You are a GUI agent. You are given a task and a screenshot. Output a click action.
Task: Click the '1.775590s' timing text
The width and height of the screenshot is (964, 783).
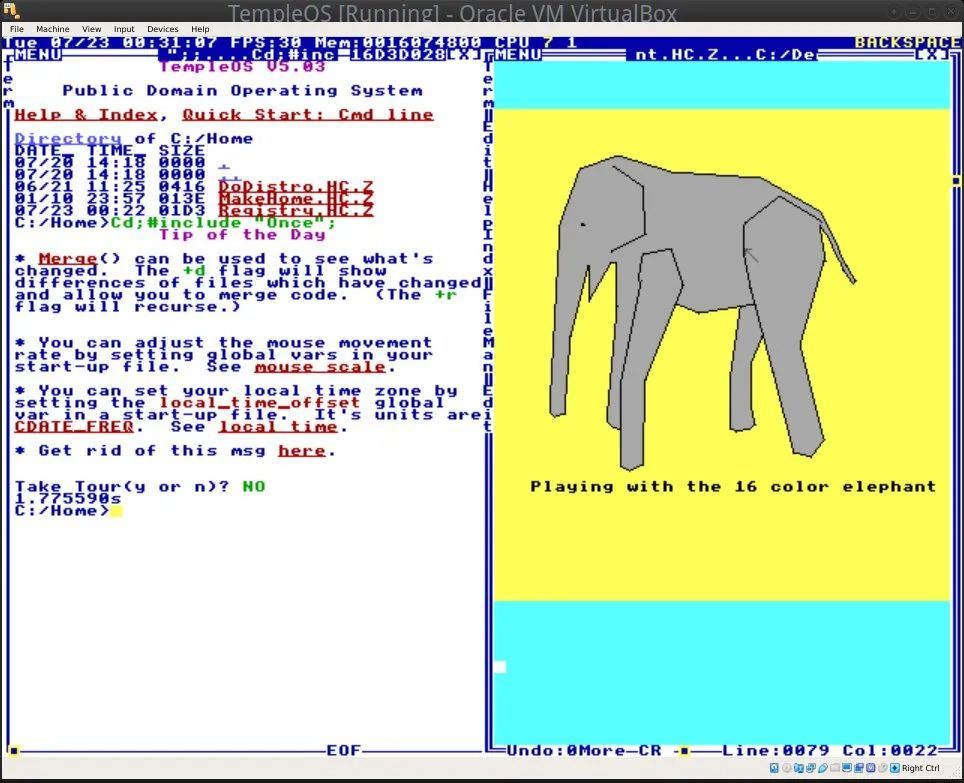68,499
